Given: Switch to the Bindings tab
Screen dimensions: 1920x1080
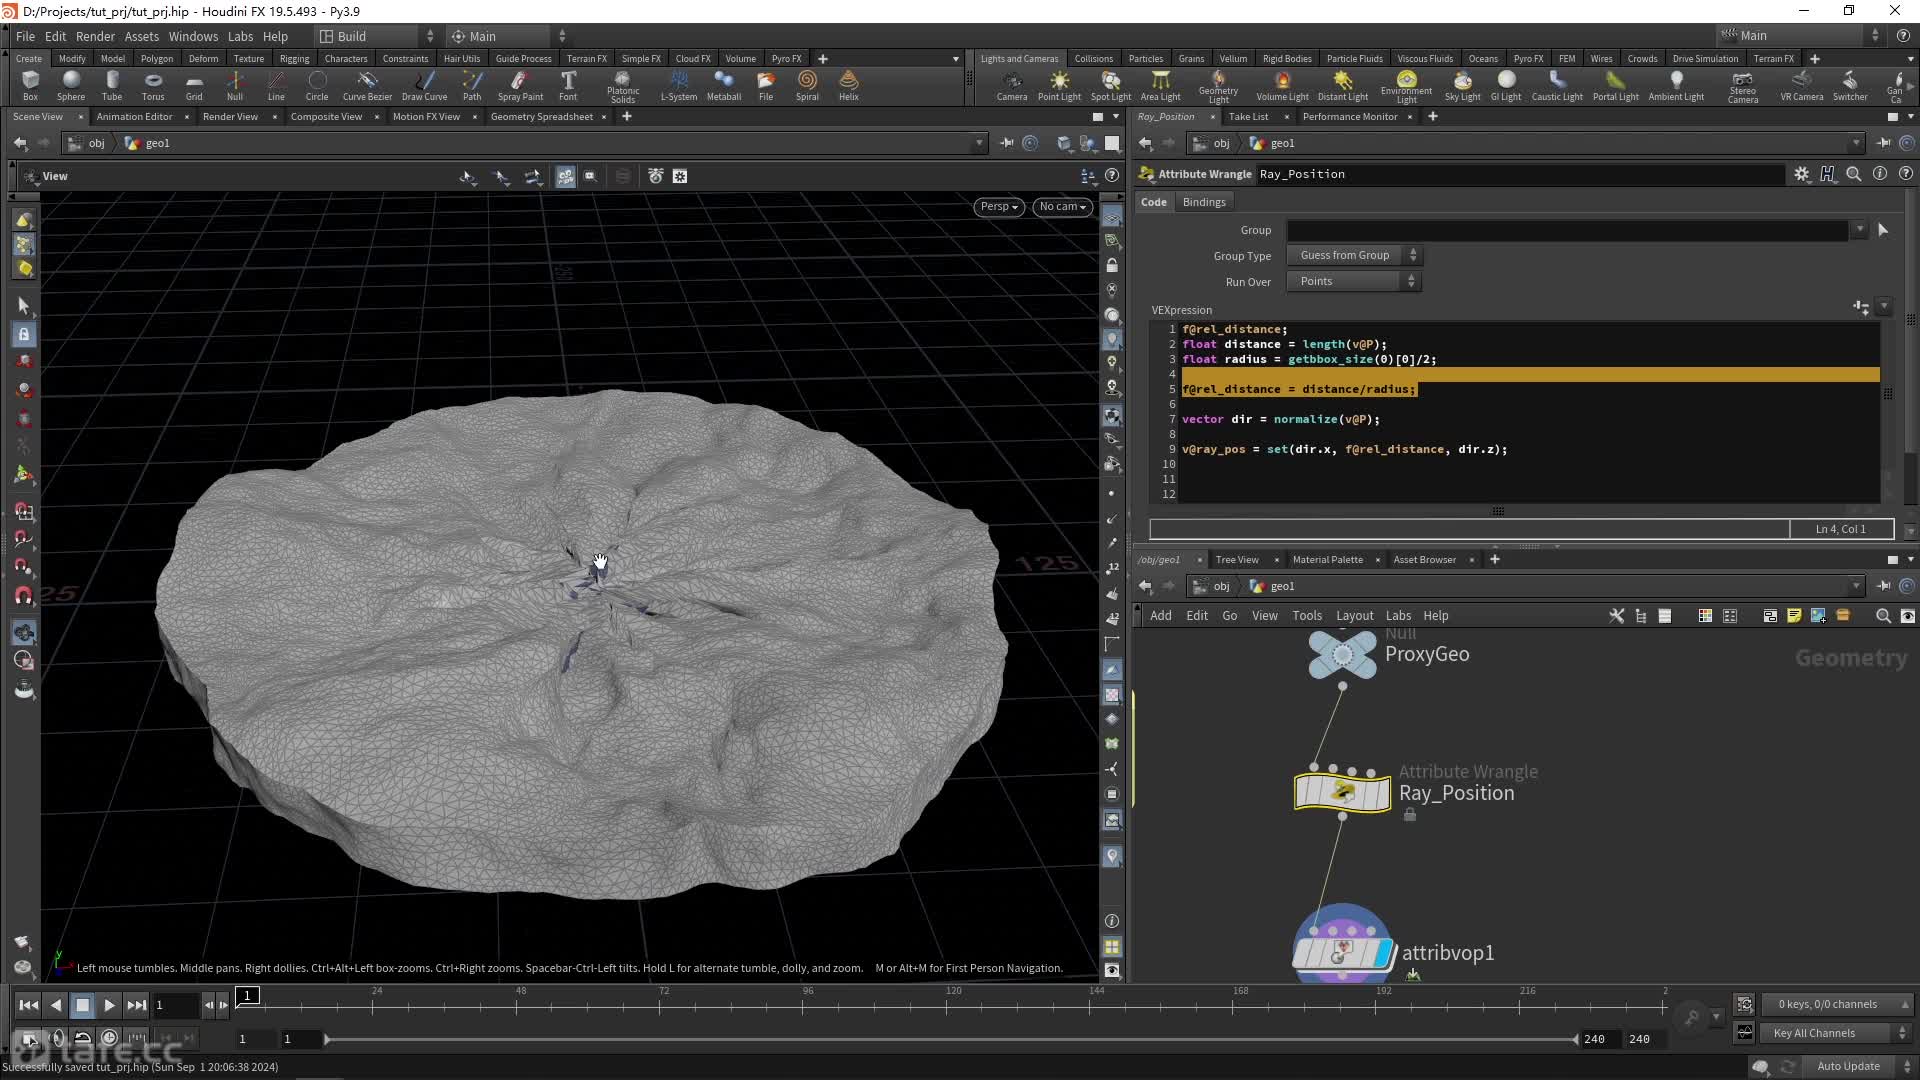Looking at the screenshot, I should (x=1204, y=202).
